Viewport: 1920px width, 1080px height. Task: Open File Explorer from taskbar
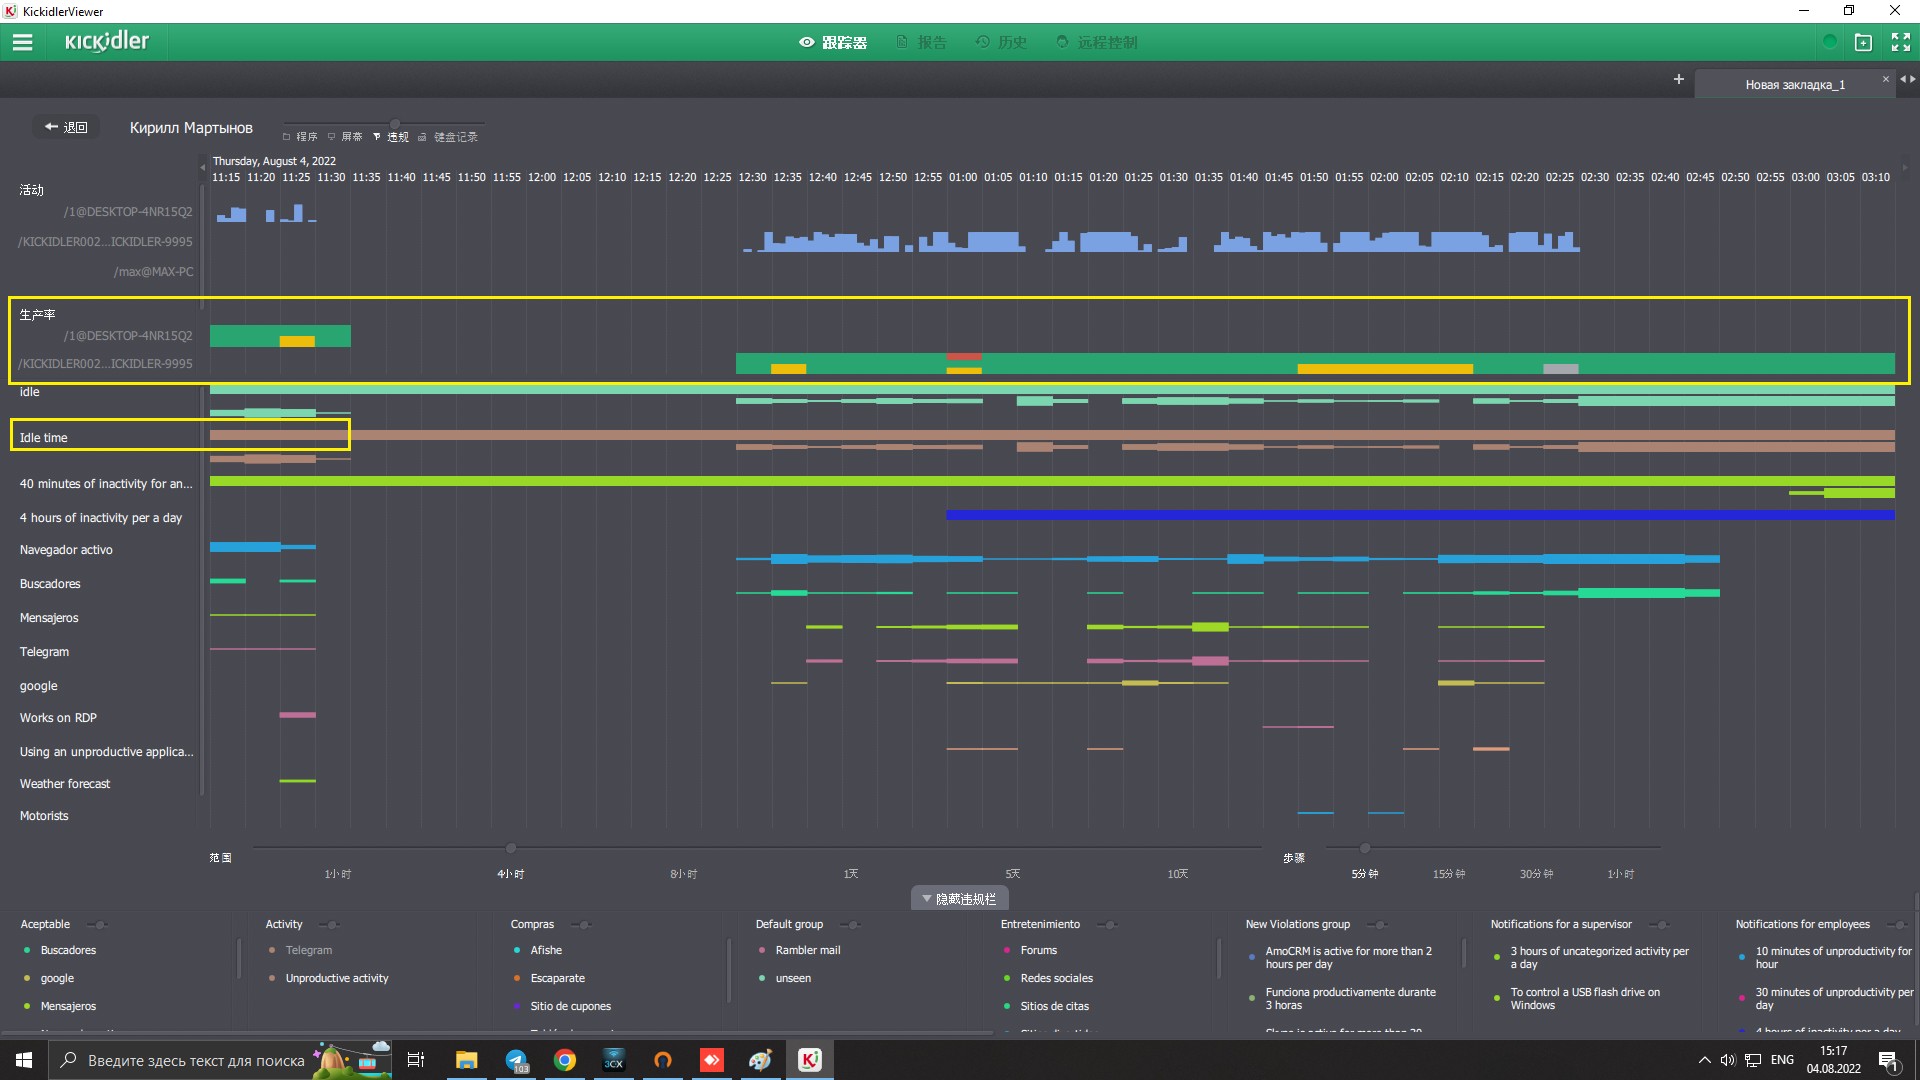466,1060
